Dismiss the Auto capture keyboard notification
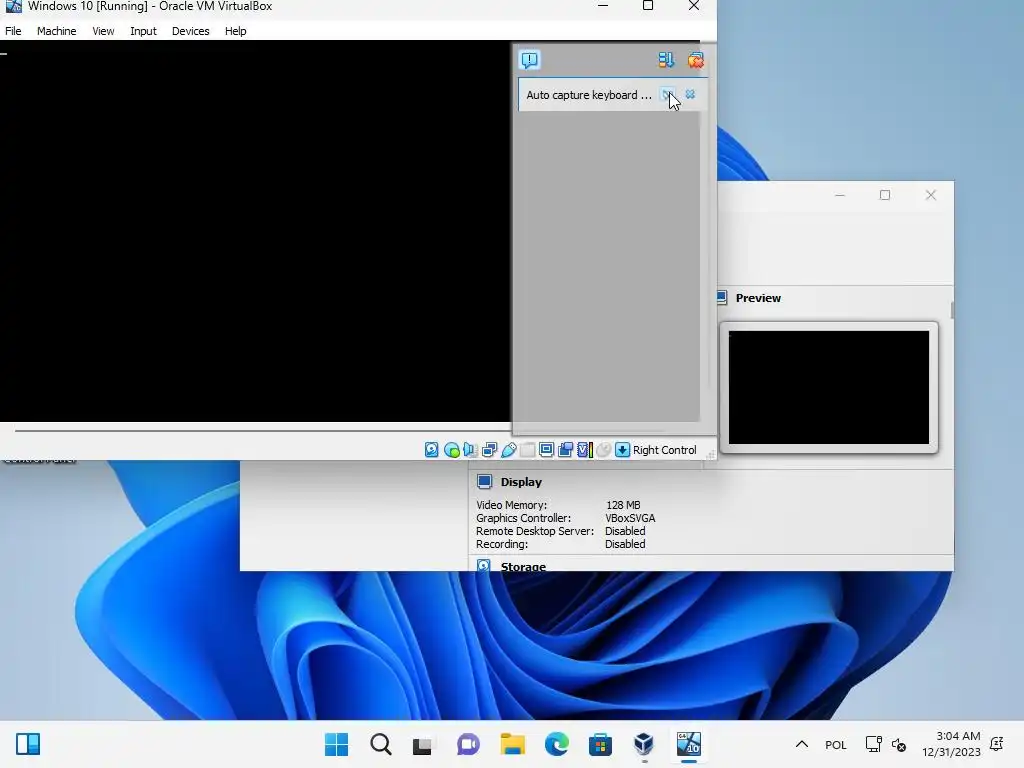Viewport: 1024px width, 768px height. 690,95
